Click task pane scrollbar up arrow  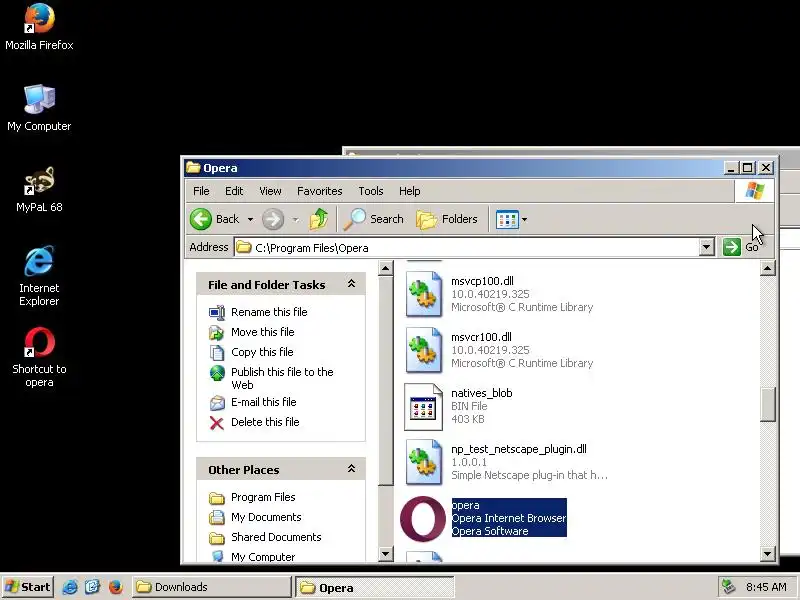tap(386, 268)
